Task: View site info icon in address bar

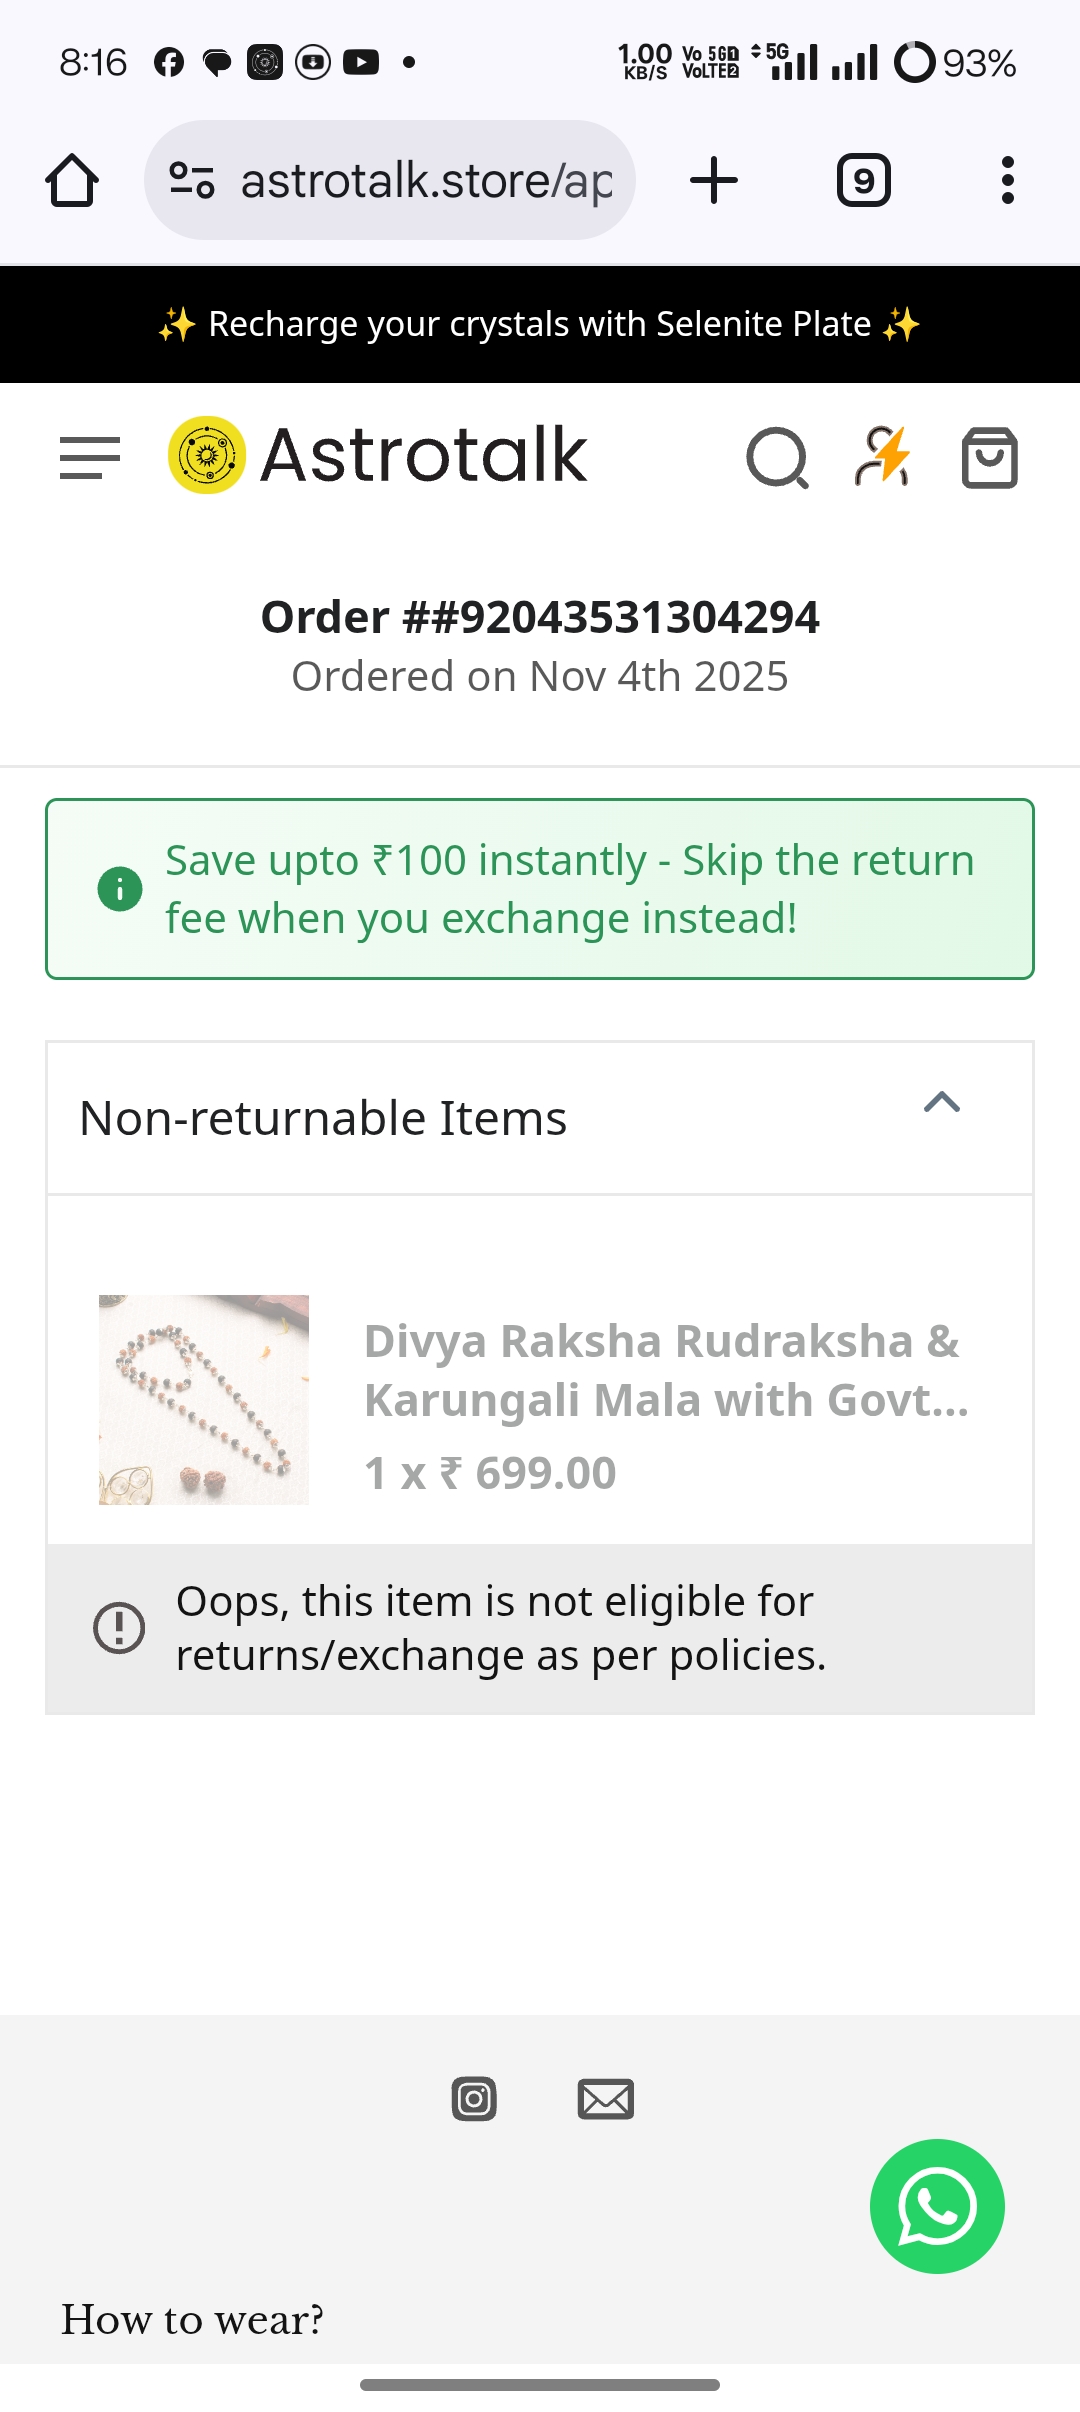Action: pyautogui.click(x=191, y=181)
